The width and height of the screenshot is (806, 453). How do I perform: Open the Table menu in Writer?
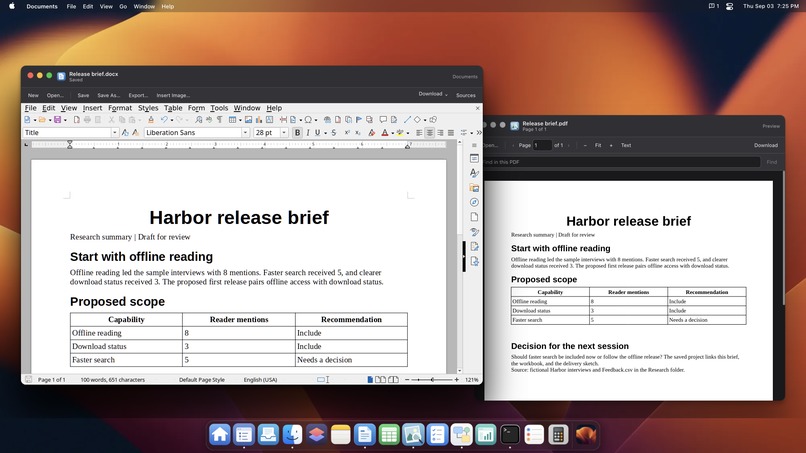pyautogui.click(x=173, y=108)
